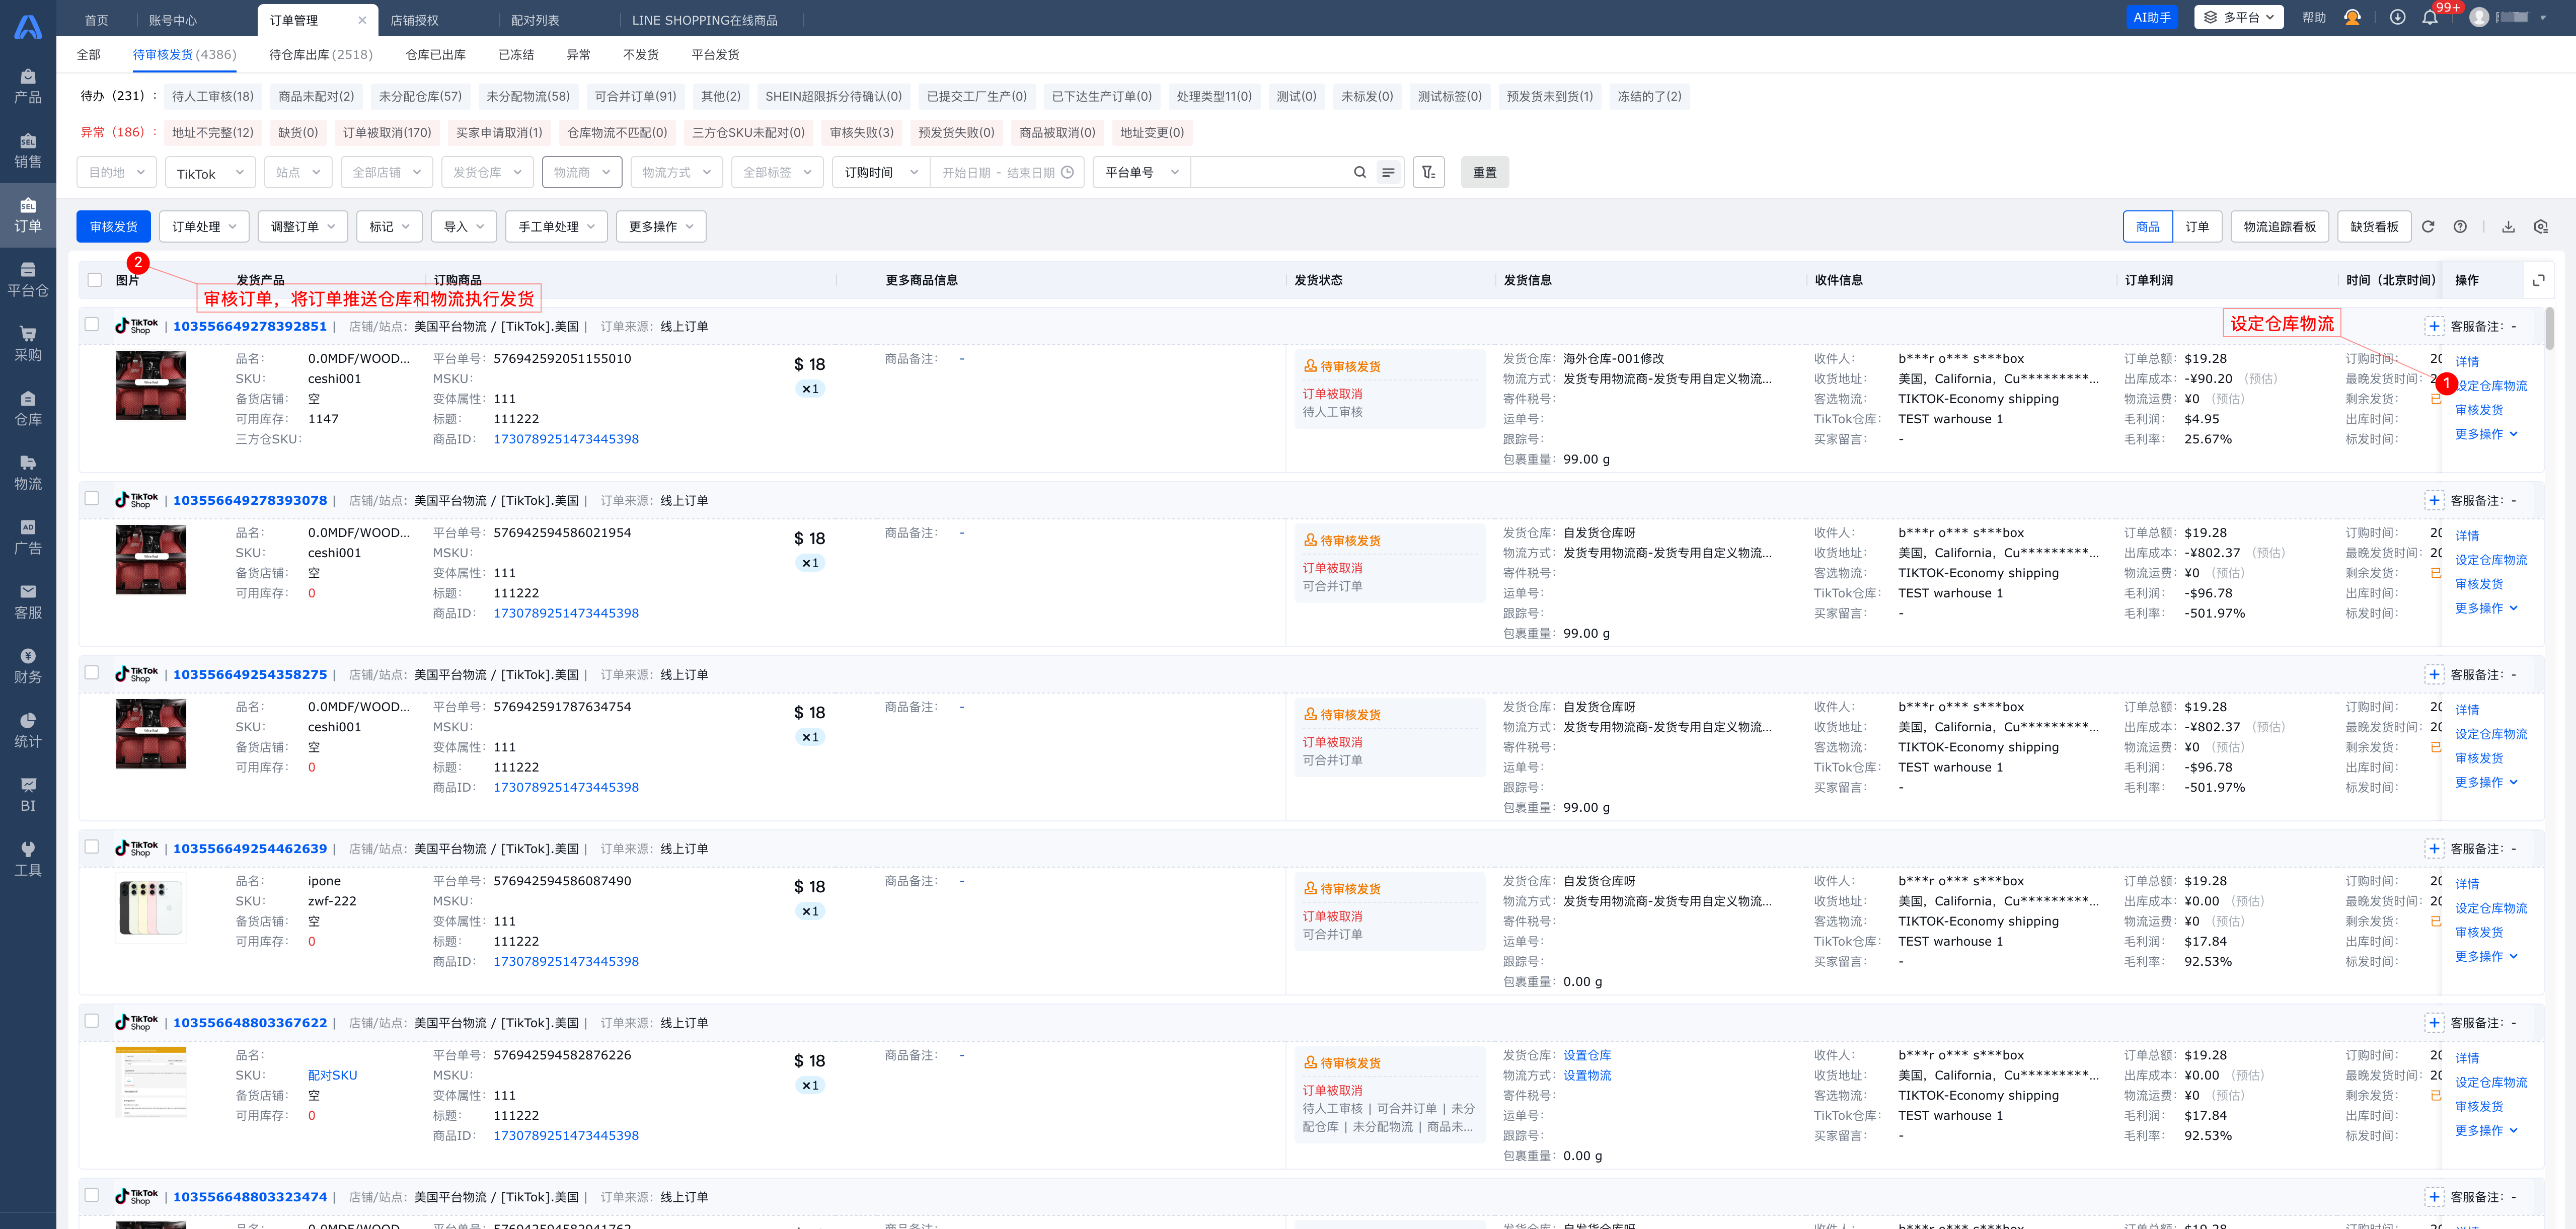Select checkbox for order 103556649254462639

pyautogui.click(x=92, y=847)
